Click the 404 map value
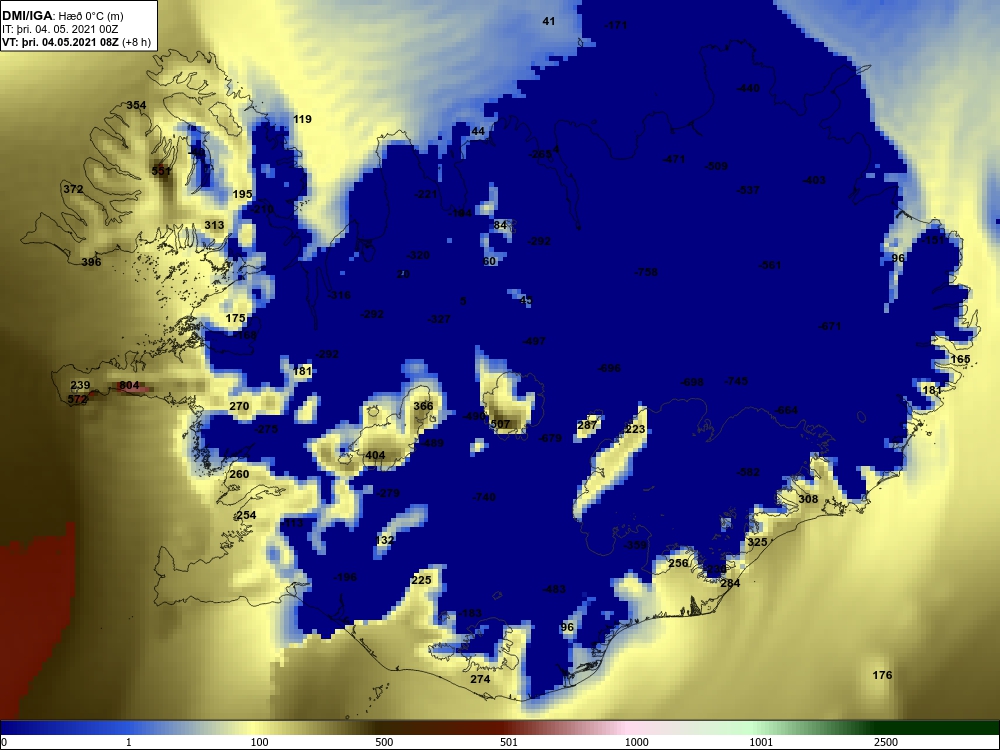The image size is (1000, 750). click(375, 455)
